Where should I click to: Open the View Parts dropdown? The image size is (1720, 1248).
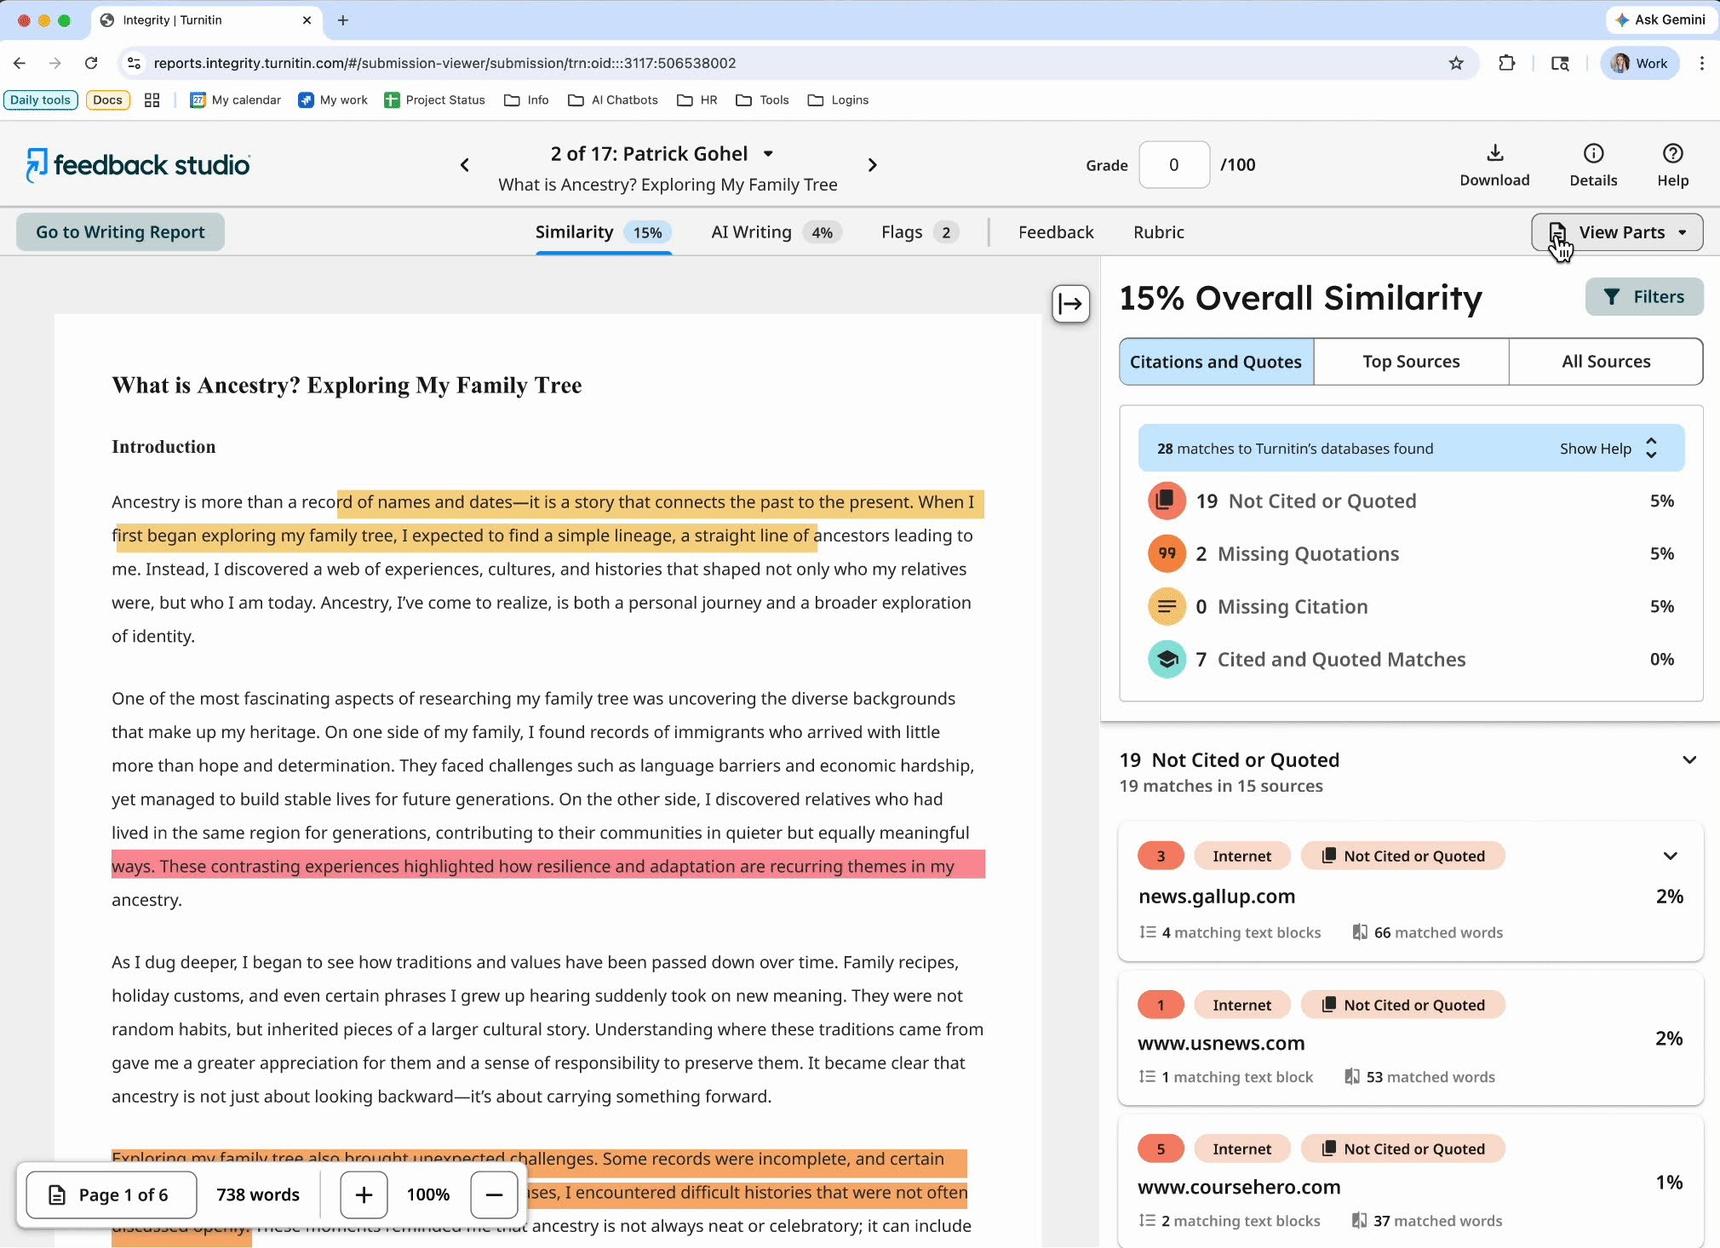[x=1617, y=232]
